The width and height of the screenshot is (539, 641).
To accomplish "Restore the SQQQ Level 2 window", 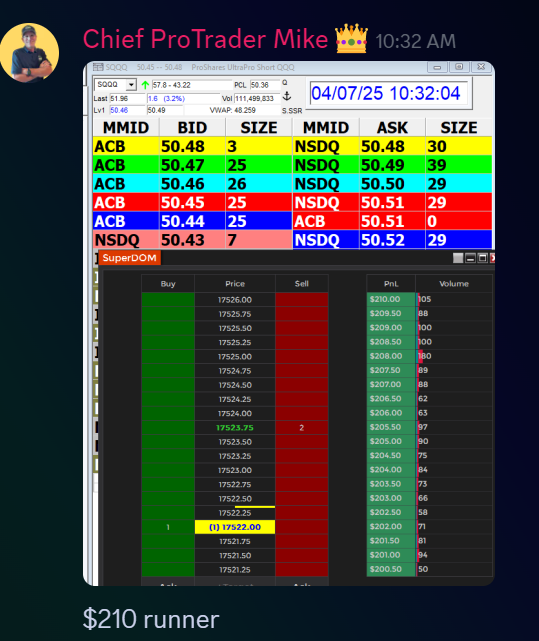I will (459, 67).
